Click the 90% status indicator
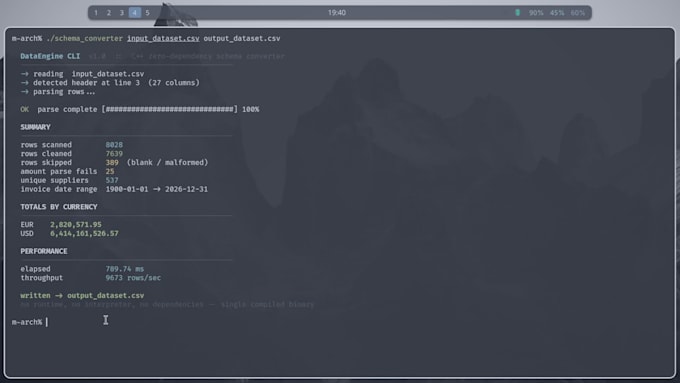 (x=536, y=13)
